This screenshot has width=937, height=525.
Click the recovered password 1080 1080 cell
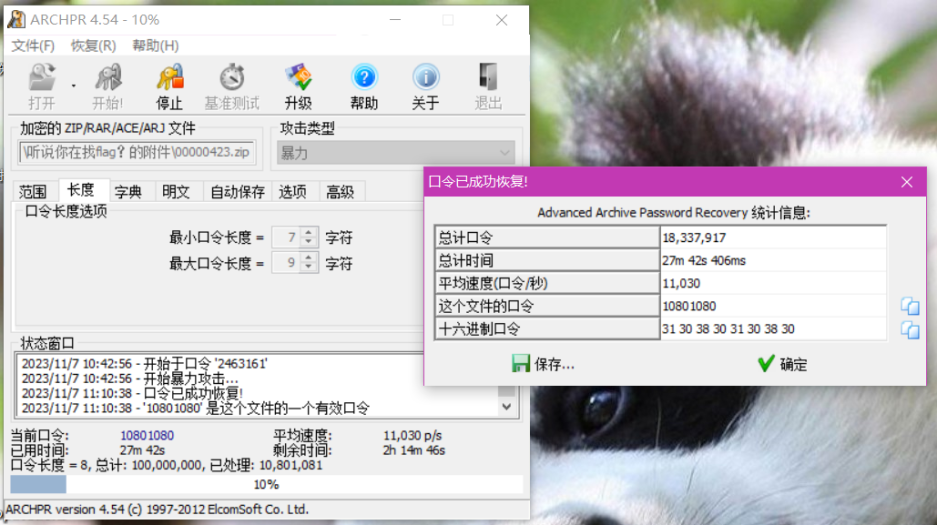tap(773, 306)
